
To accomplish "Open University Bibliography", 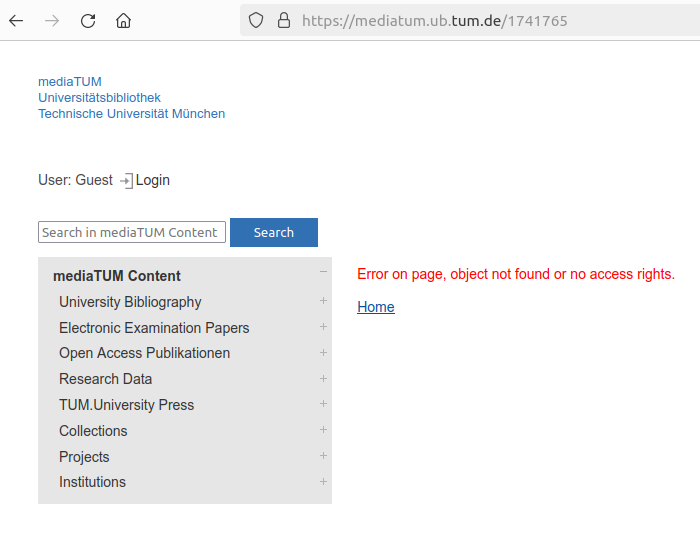I will pyautogui.click(x=130, y=302).
